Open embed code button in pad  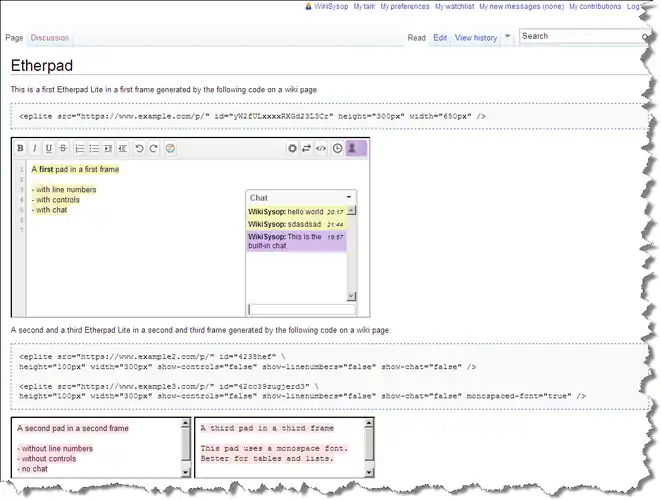tap(321, 148)
